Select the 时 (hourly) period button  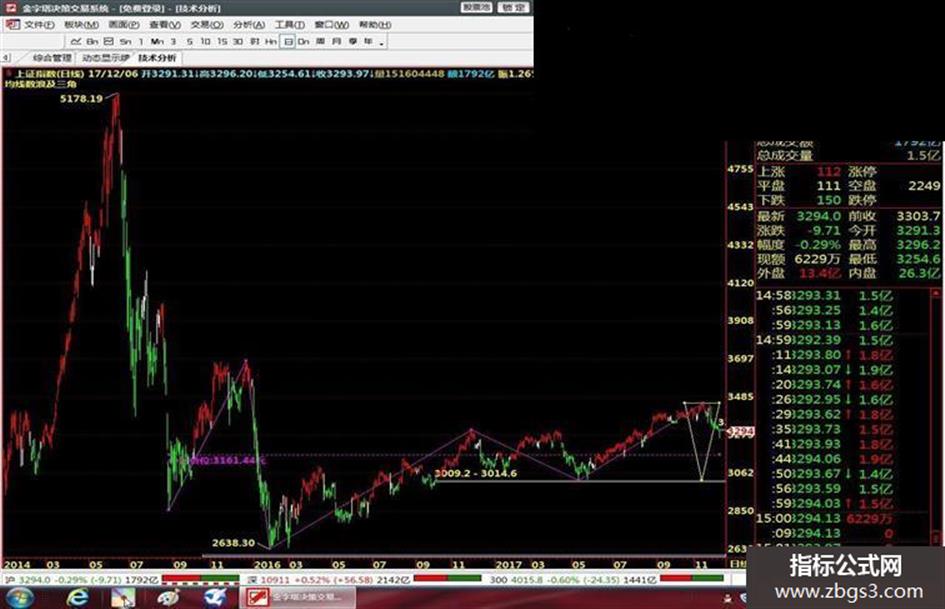(x=254, y=42)
